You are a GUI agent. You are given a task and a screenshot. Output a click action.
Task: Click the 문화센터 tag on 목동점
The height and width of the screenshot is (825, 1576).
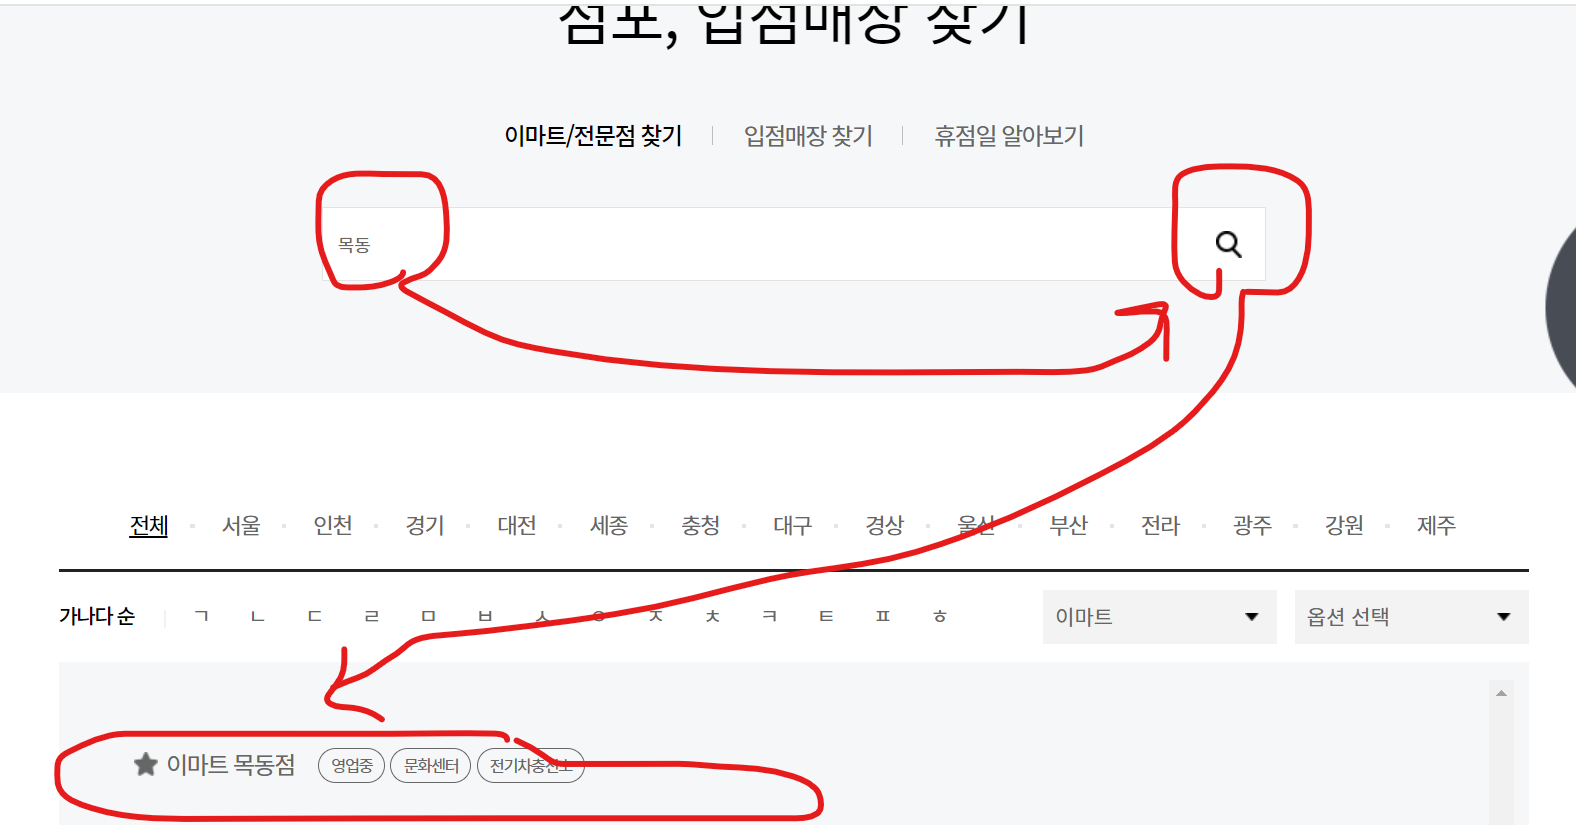431,766
